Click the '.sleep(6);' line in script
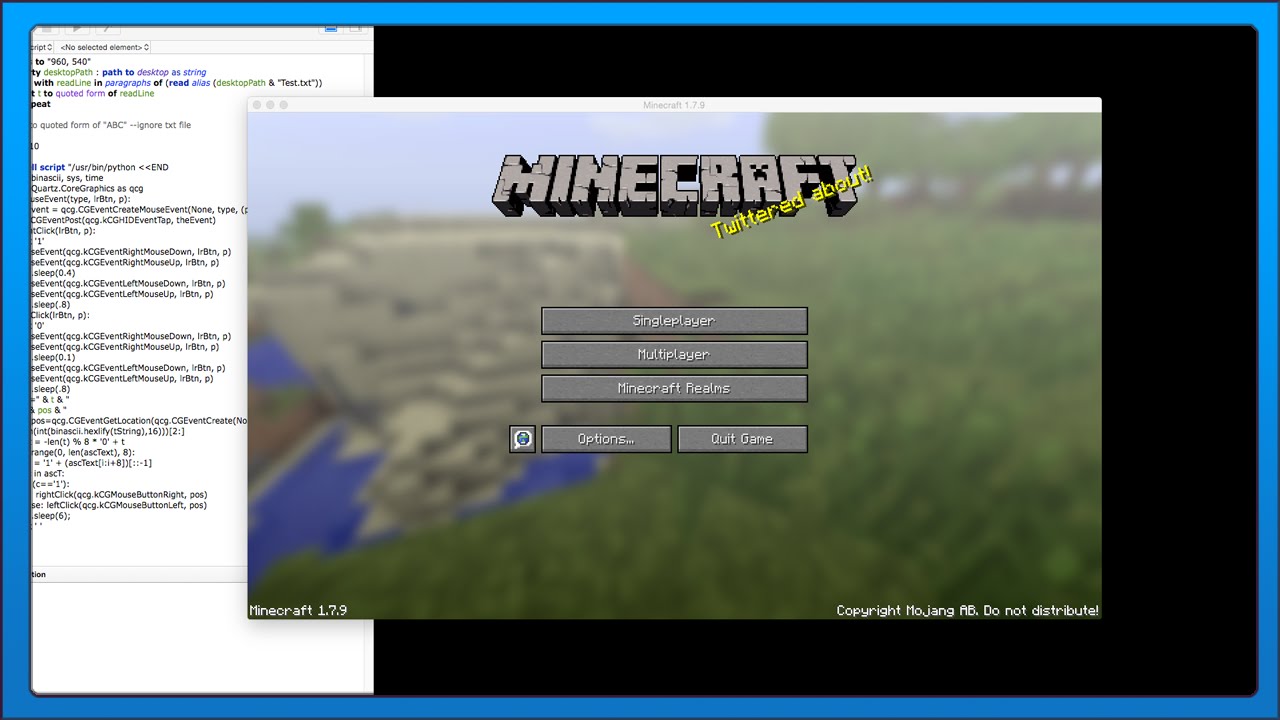Viewport: 1280px width, 720px height. pyautogui.click(x=51, y=516)
